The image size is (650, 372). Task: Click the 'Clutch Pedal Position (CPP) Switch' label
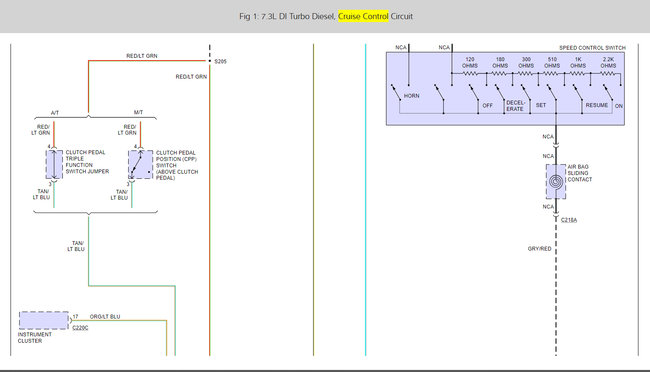click(177, 165)
